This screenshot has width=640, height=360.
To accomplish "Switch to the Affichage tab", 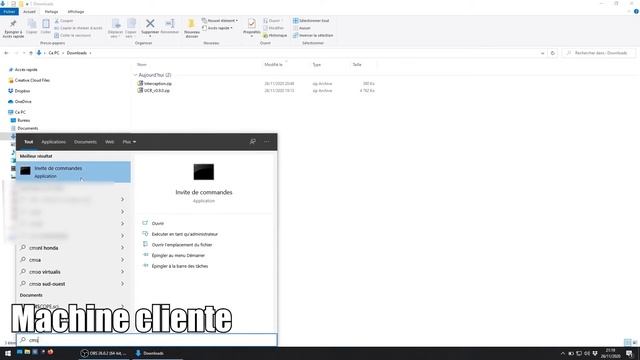I will click(x=76, y=12).
